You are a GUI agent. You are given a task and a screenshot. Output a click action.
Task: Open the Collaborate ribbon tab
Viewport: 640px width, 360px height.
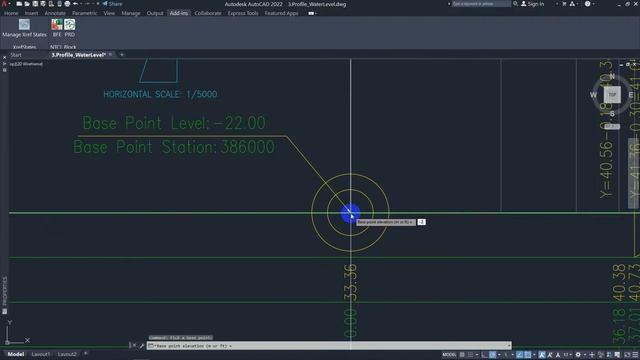pyautogui.click(x=208, y=13)
